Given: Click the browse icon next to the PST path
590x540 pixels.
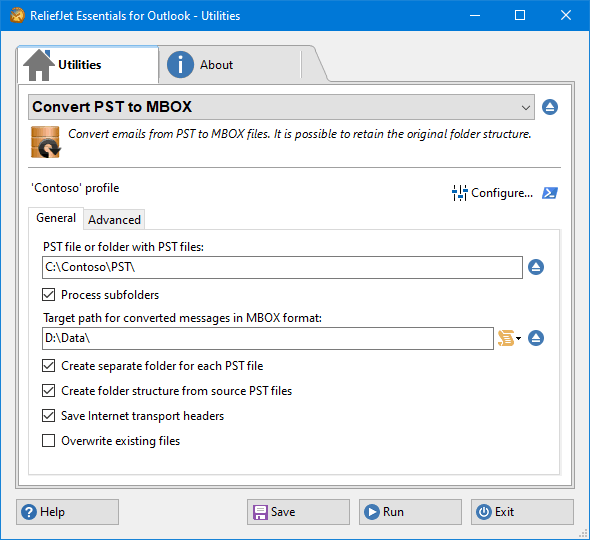Looking at the screenshot, I should (x=536, y=267).
